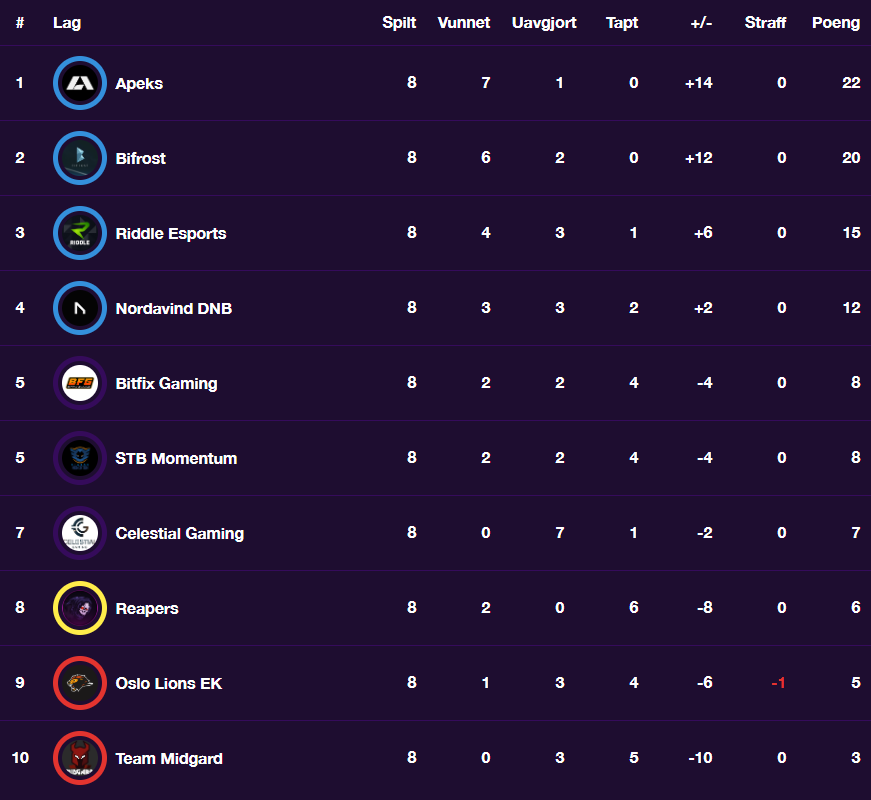
Task: Click the Team Midgard logo
Action: [x=80, y=758]
